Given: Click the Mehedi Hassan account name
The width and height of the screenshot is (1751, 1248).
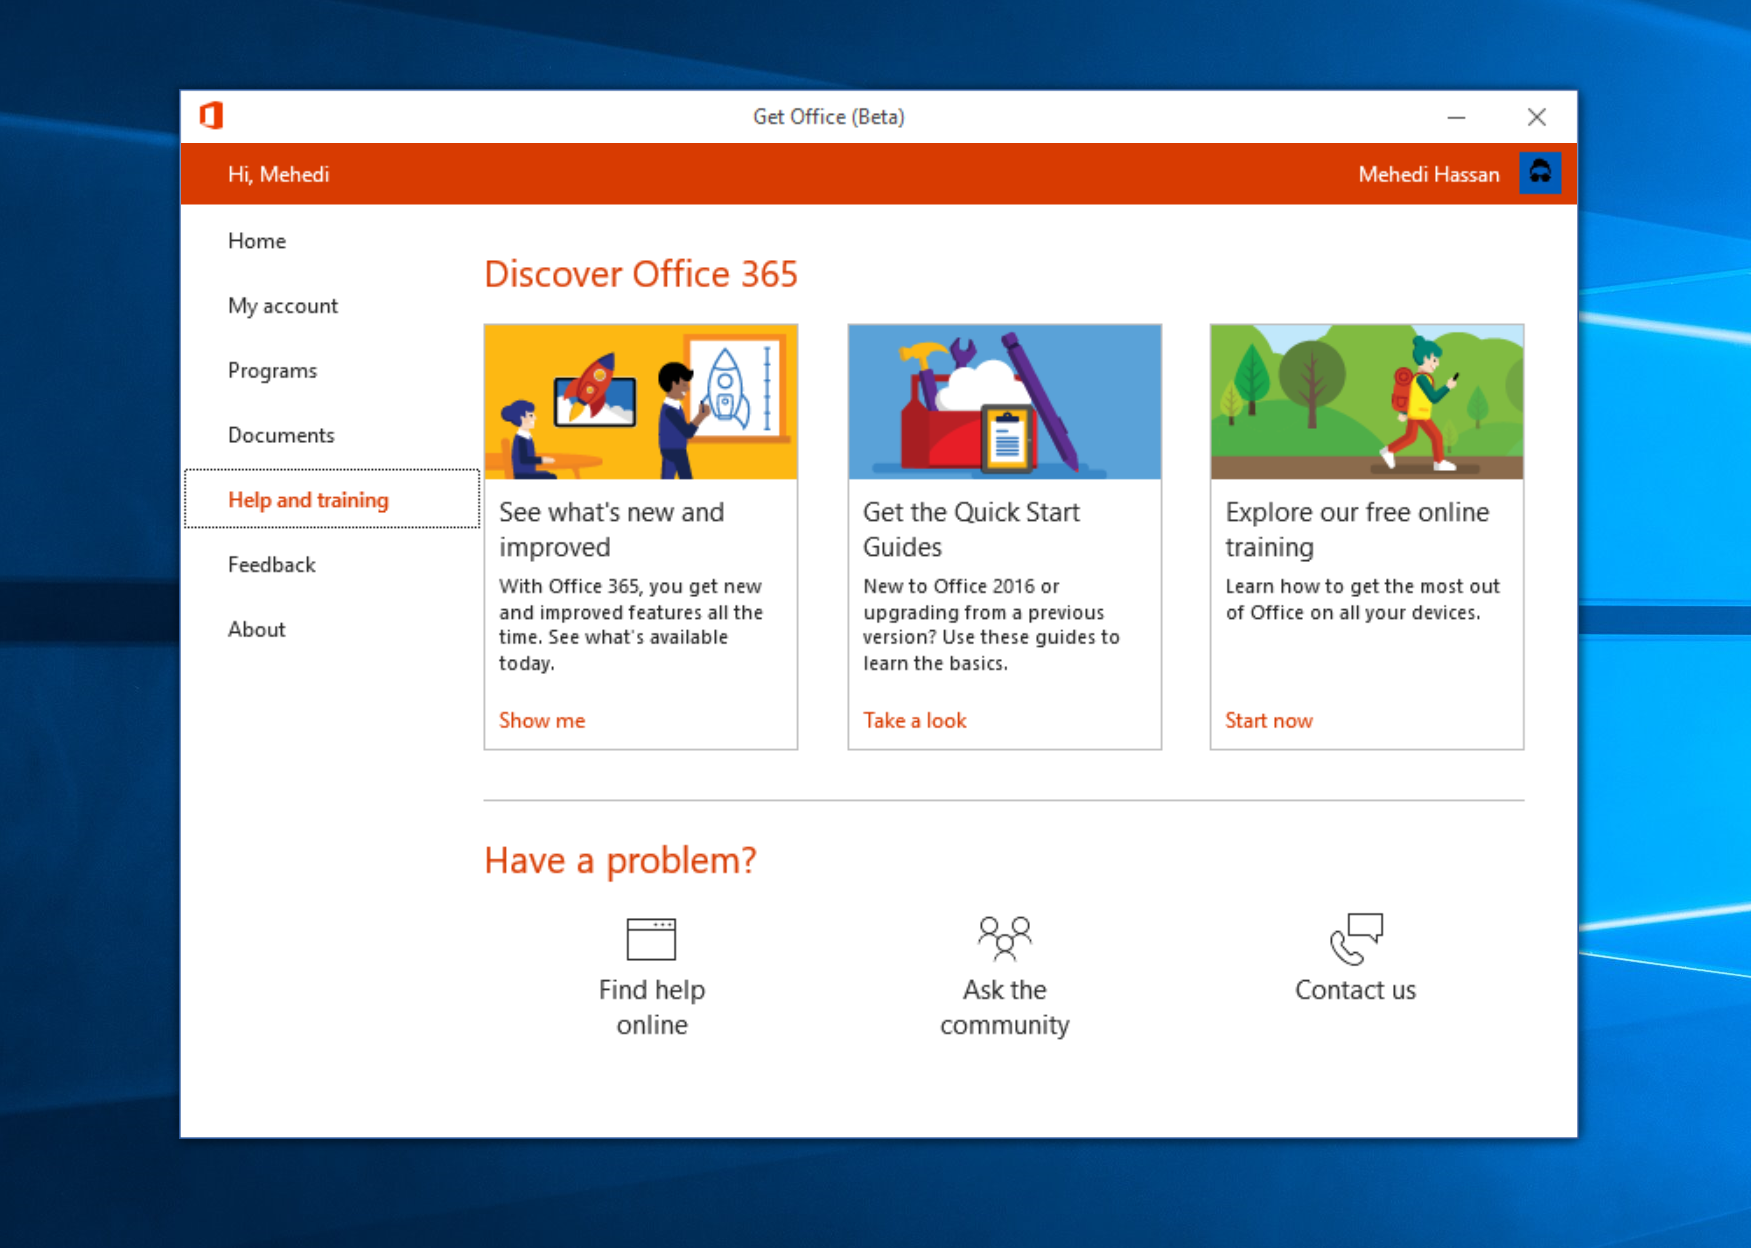Looking at the screenshot, I should pos(1428,175).
